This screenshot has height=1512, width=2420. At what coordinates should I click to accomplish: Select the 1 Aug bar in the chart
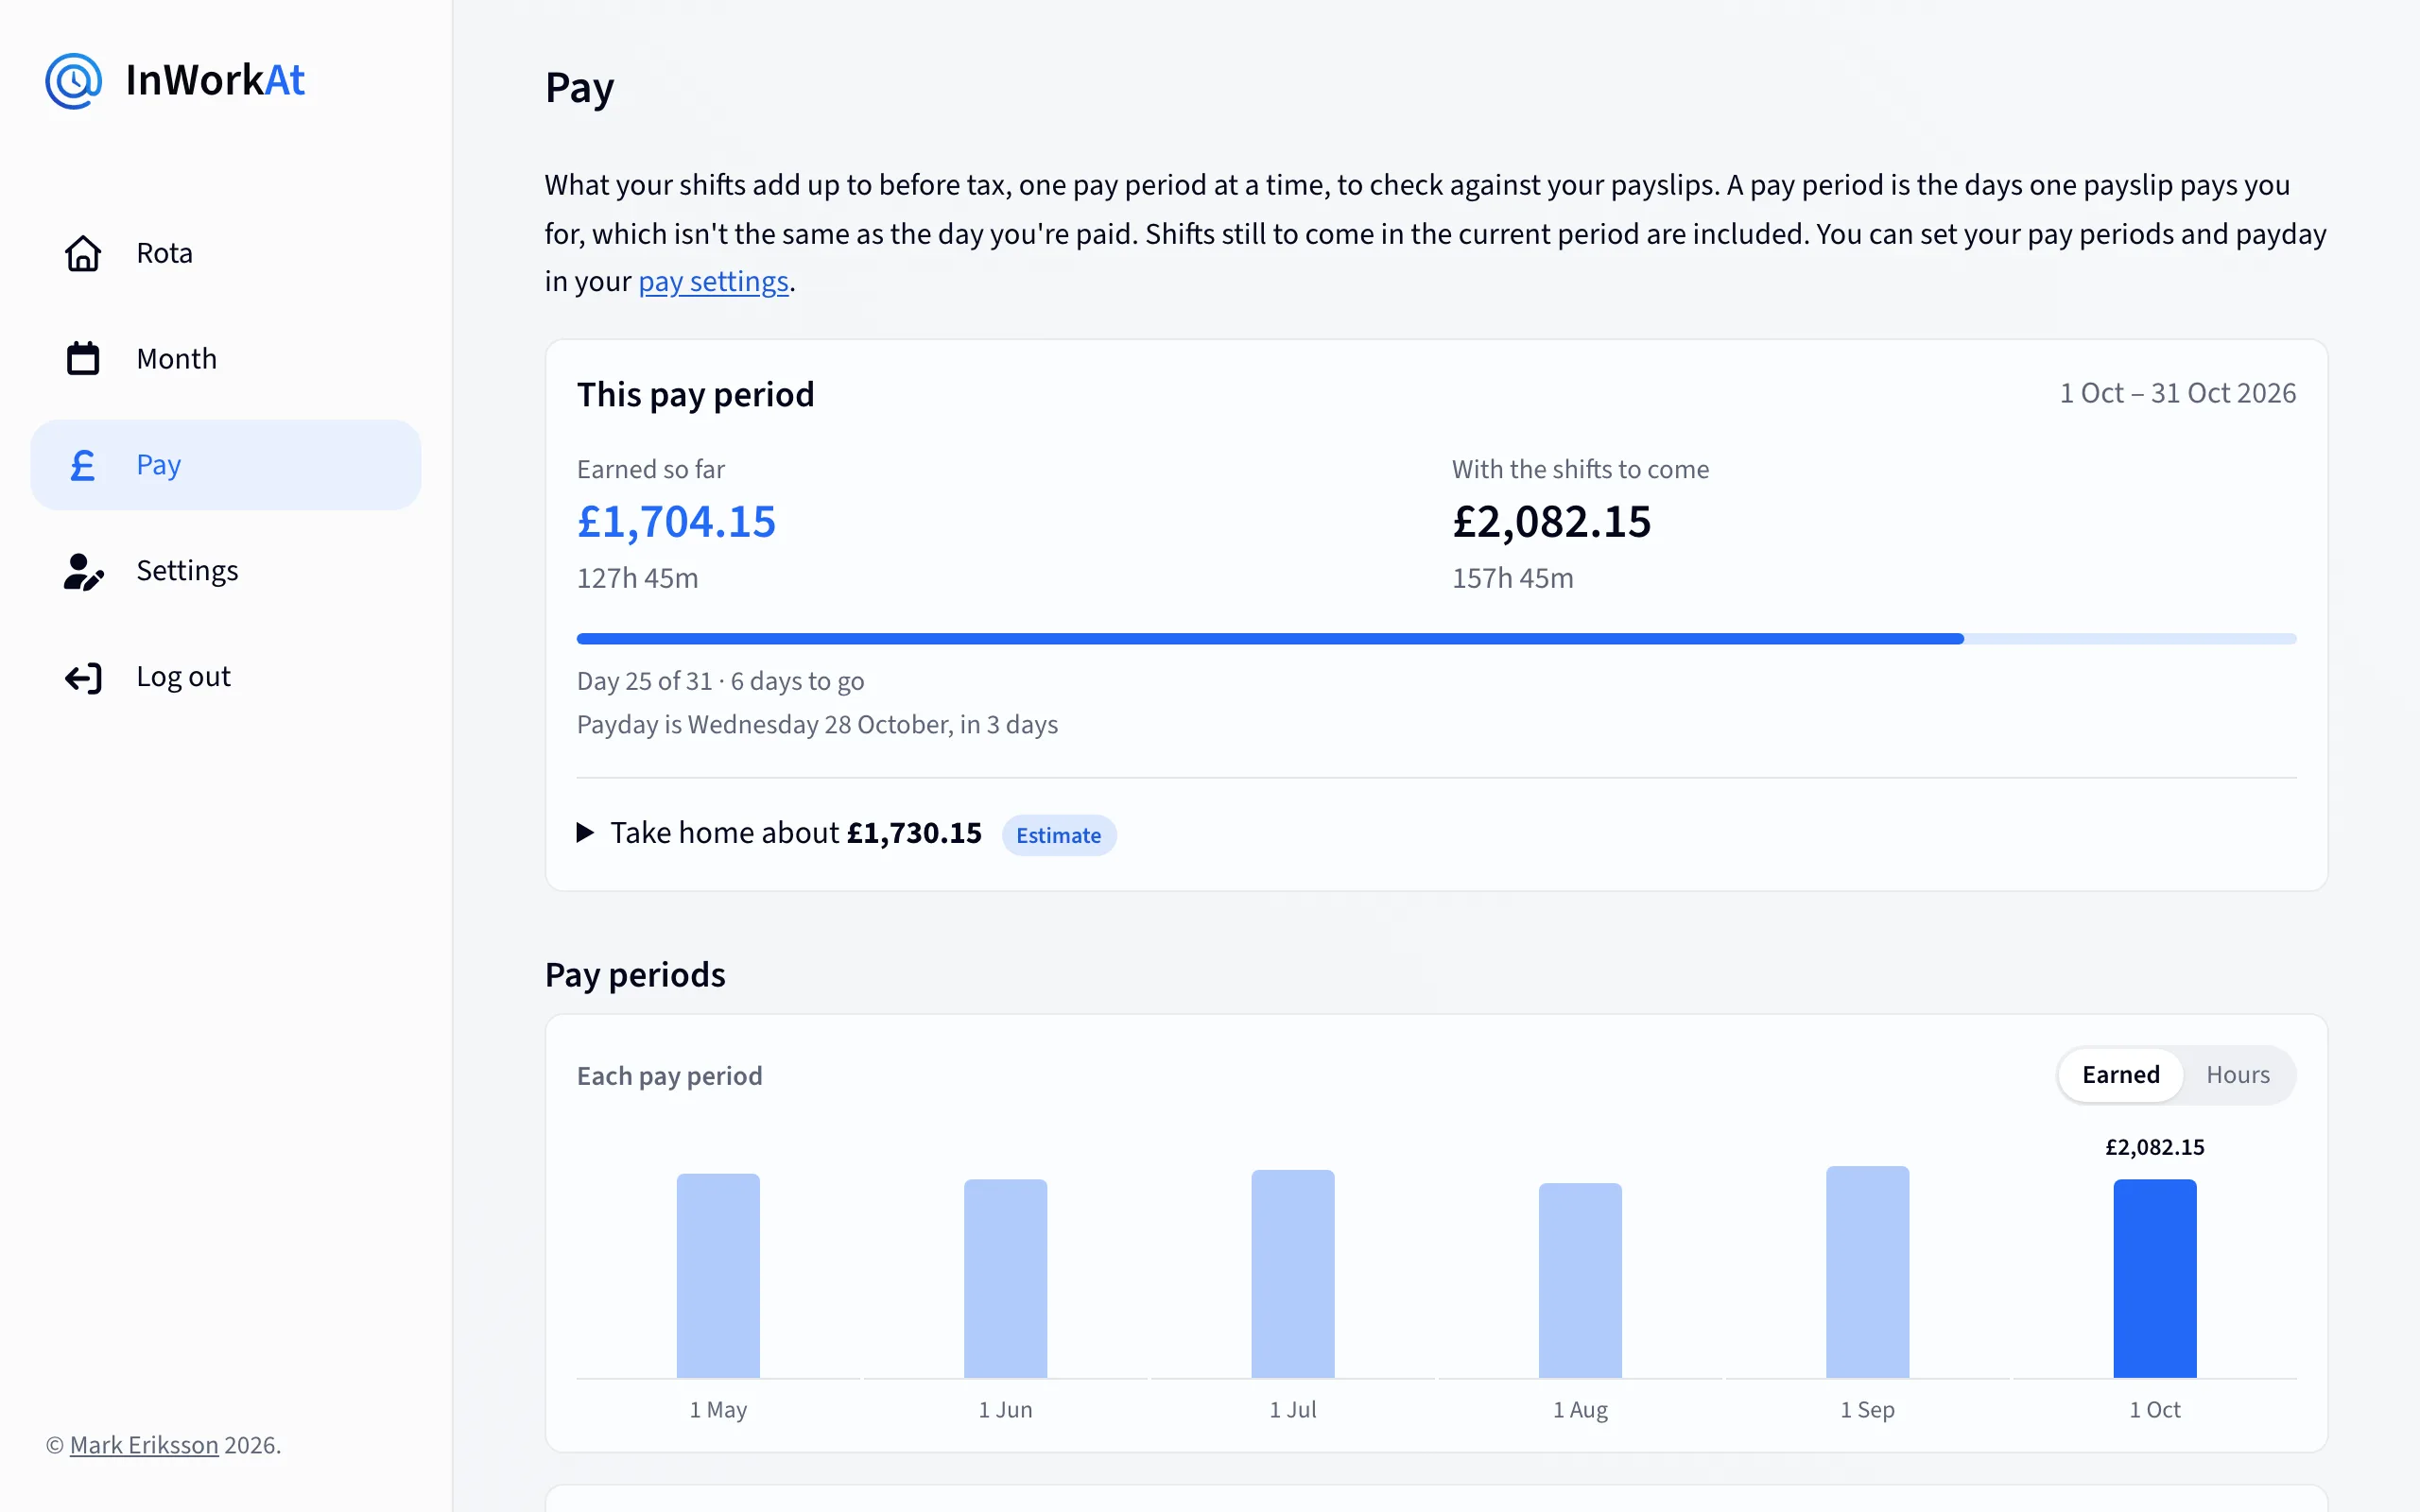(x=1580, y=1280)
